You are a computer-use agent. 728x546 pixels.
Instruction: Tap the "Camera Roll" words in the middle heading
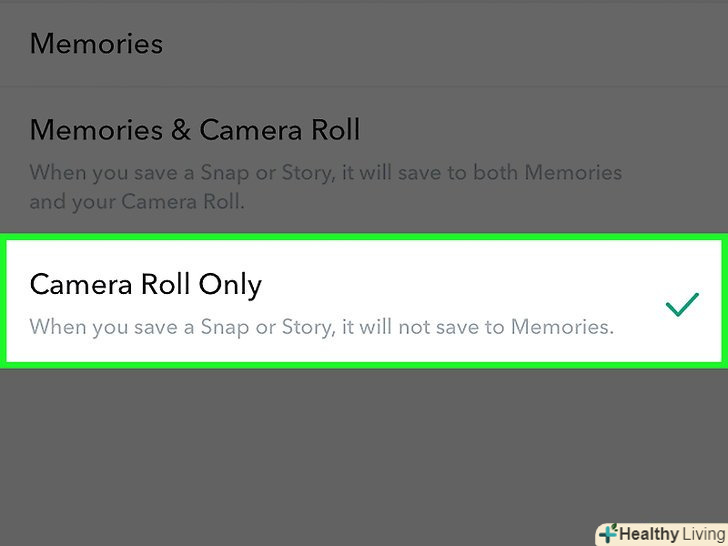pyautogui.click(x=279, y=130)
